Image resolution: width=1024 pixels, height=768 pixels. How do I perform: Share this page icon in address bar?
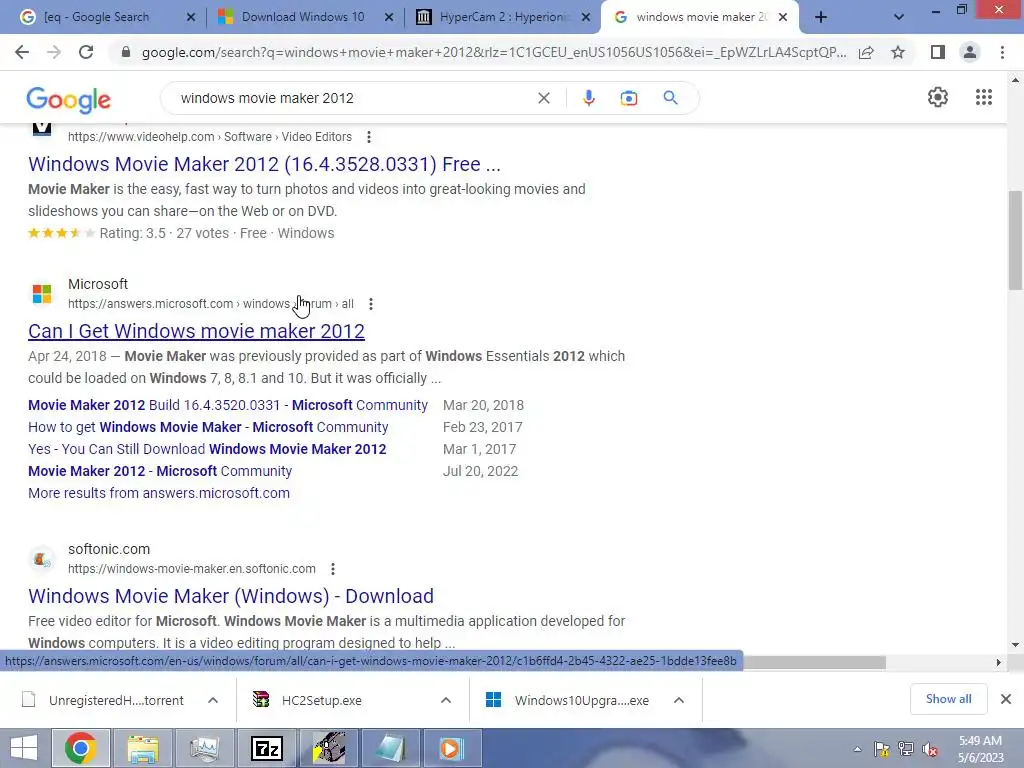pyautogui.click(x=866, y=52)
